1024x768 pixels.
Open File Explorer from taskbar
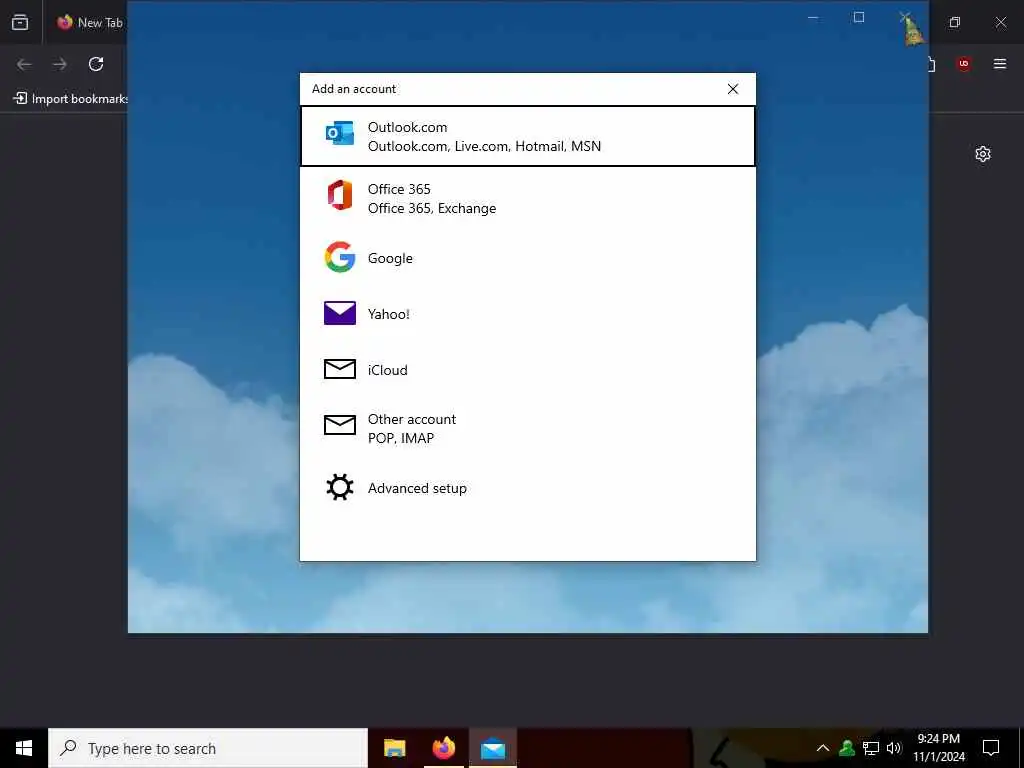click(x=394, y=748)
